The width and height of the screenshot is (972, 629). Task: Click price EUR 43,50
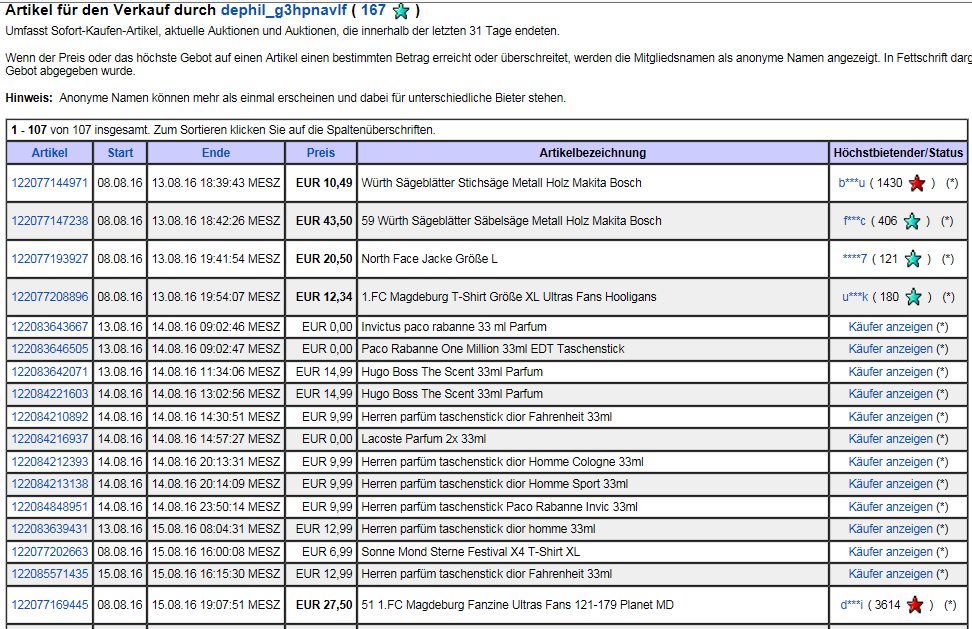tap(324, 221)
